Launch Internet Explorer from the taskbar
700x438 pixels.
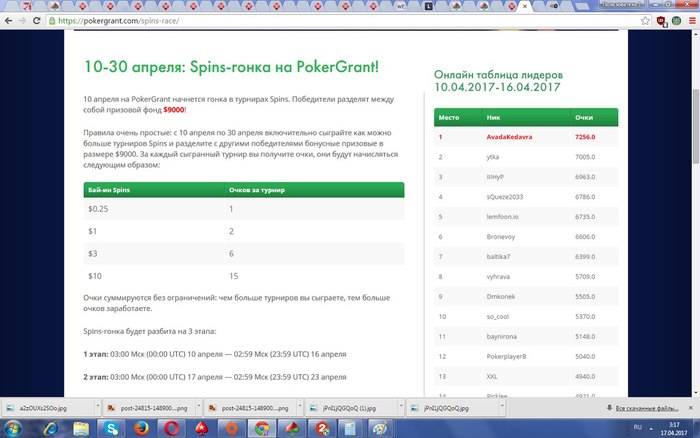coord(51,429)
